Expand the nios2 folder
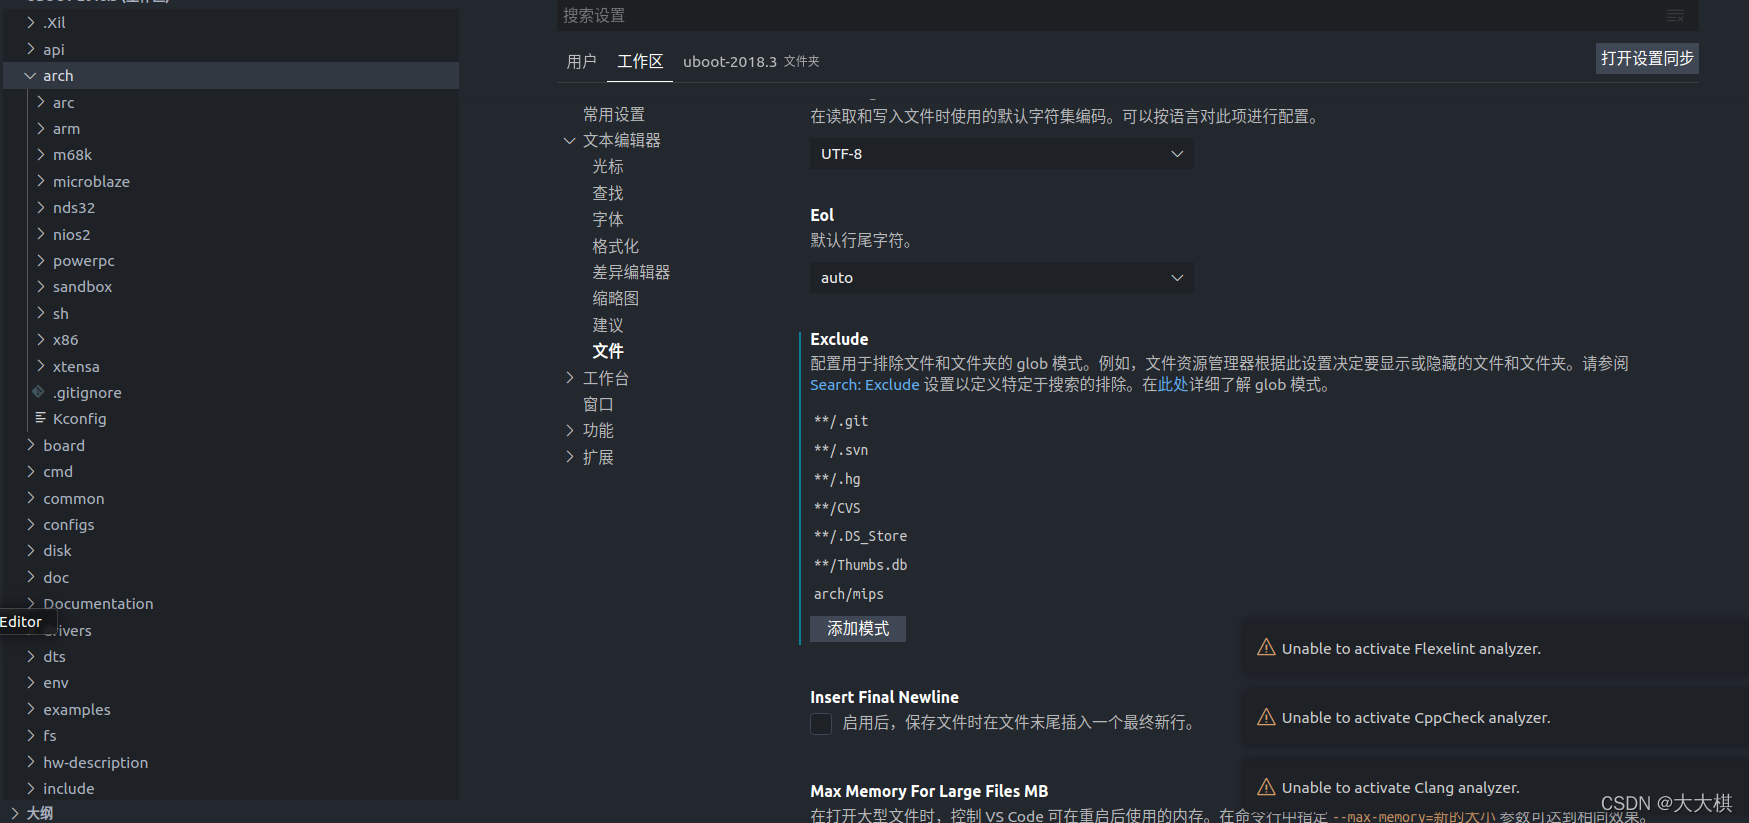 coord(41,234)
